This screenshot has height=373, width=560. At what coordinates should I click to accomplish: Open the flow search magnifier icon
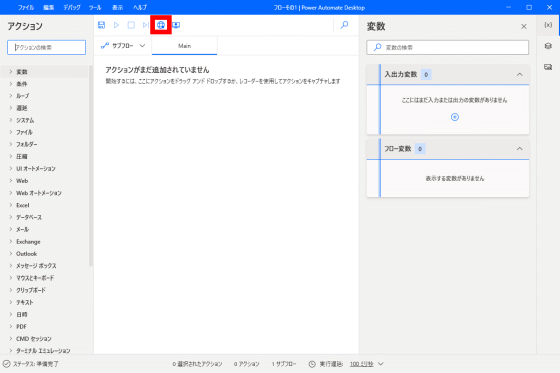[x=344, y=25]
